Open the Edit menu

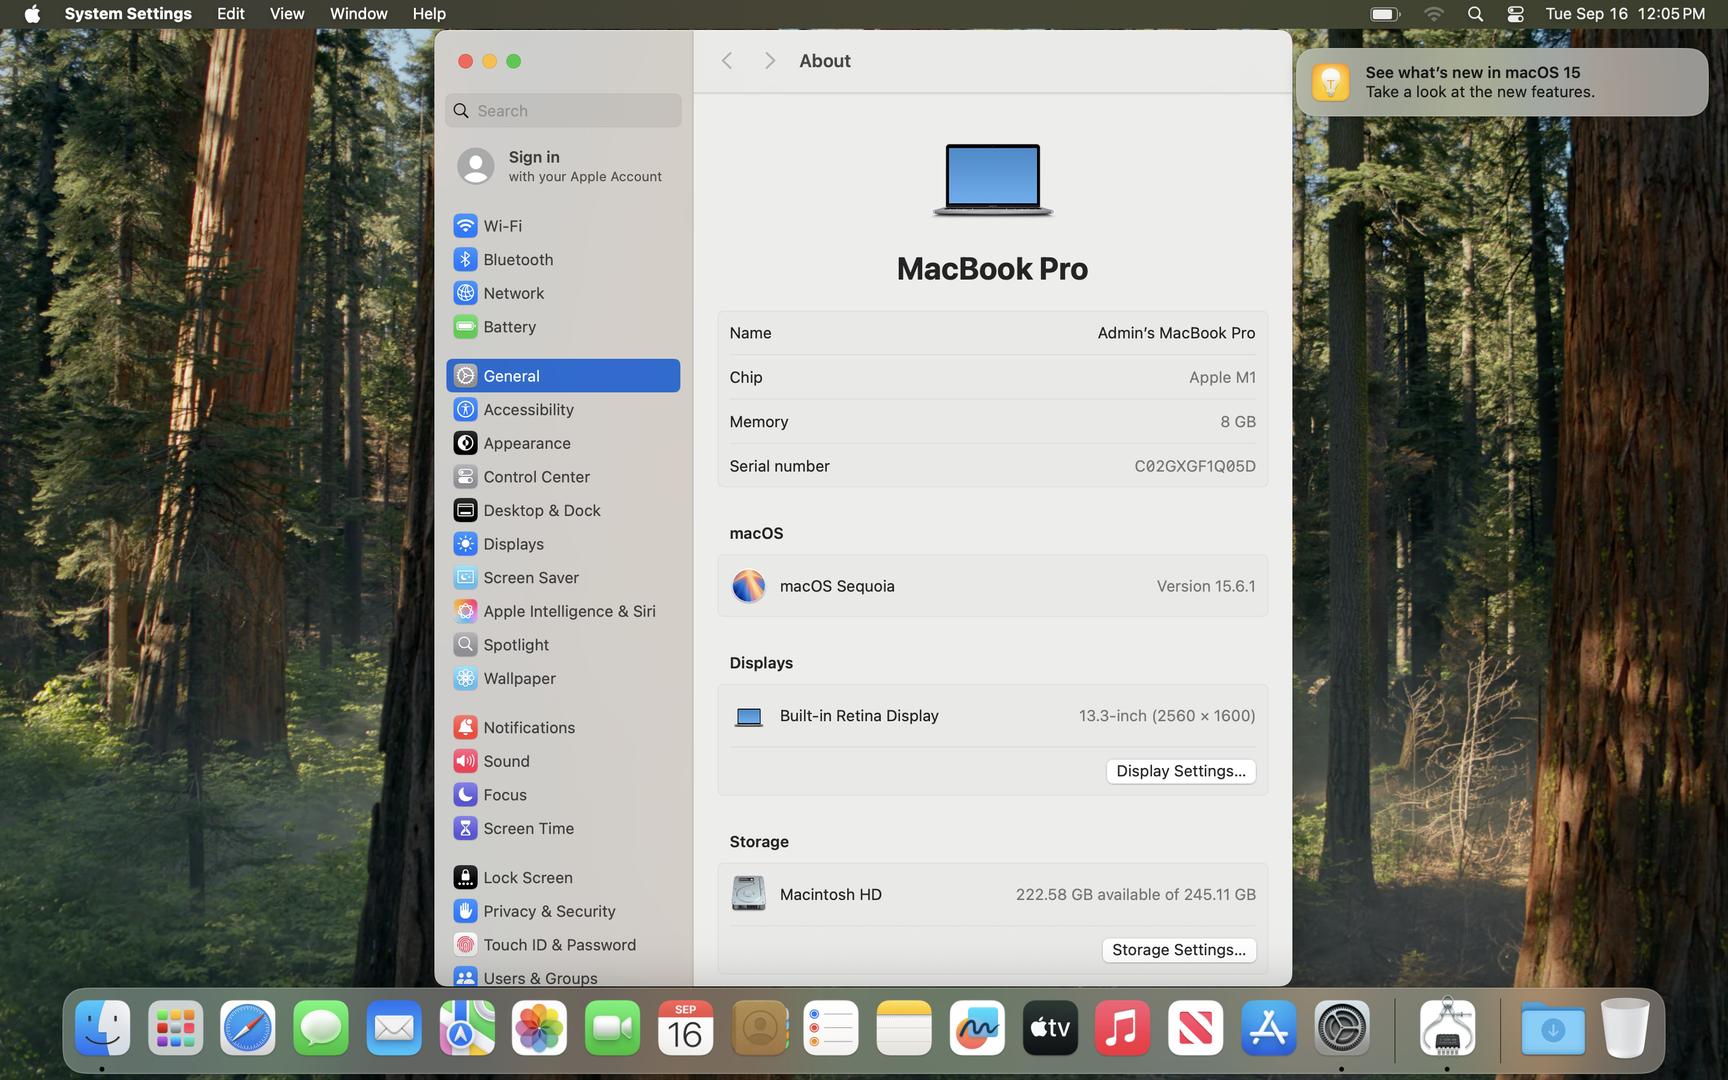pos(231,14)
